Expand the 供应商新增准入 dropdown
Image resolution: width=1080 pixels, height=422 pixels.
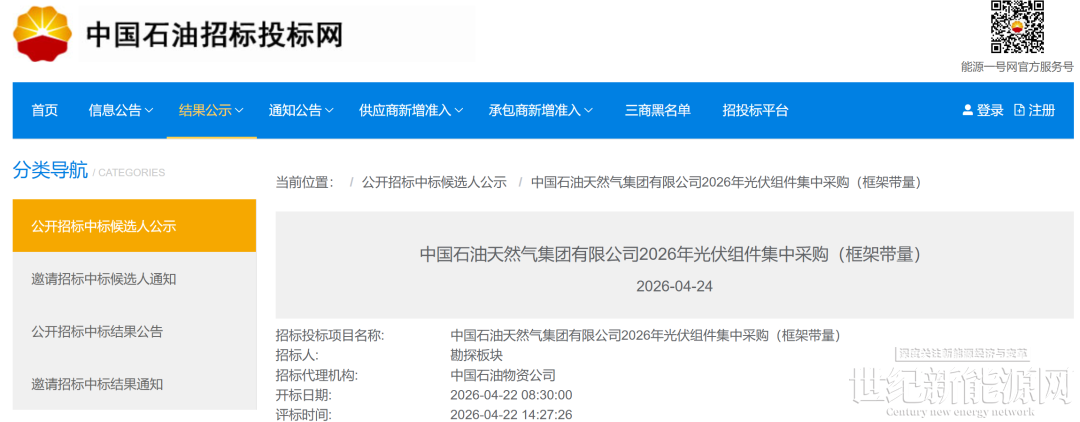click(x=411, y=110)
